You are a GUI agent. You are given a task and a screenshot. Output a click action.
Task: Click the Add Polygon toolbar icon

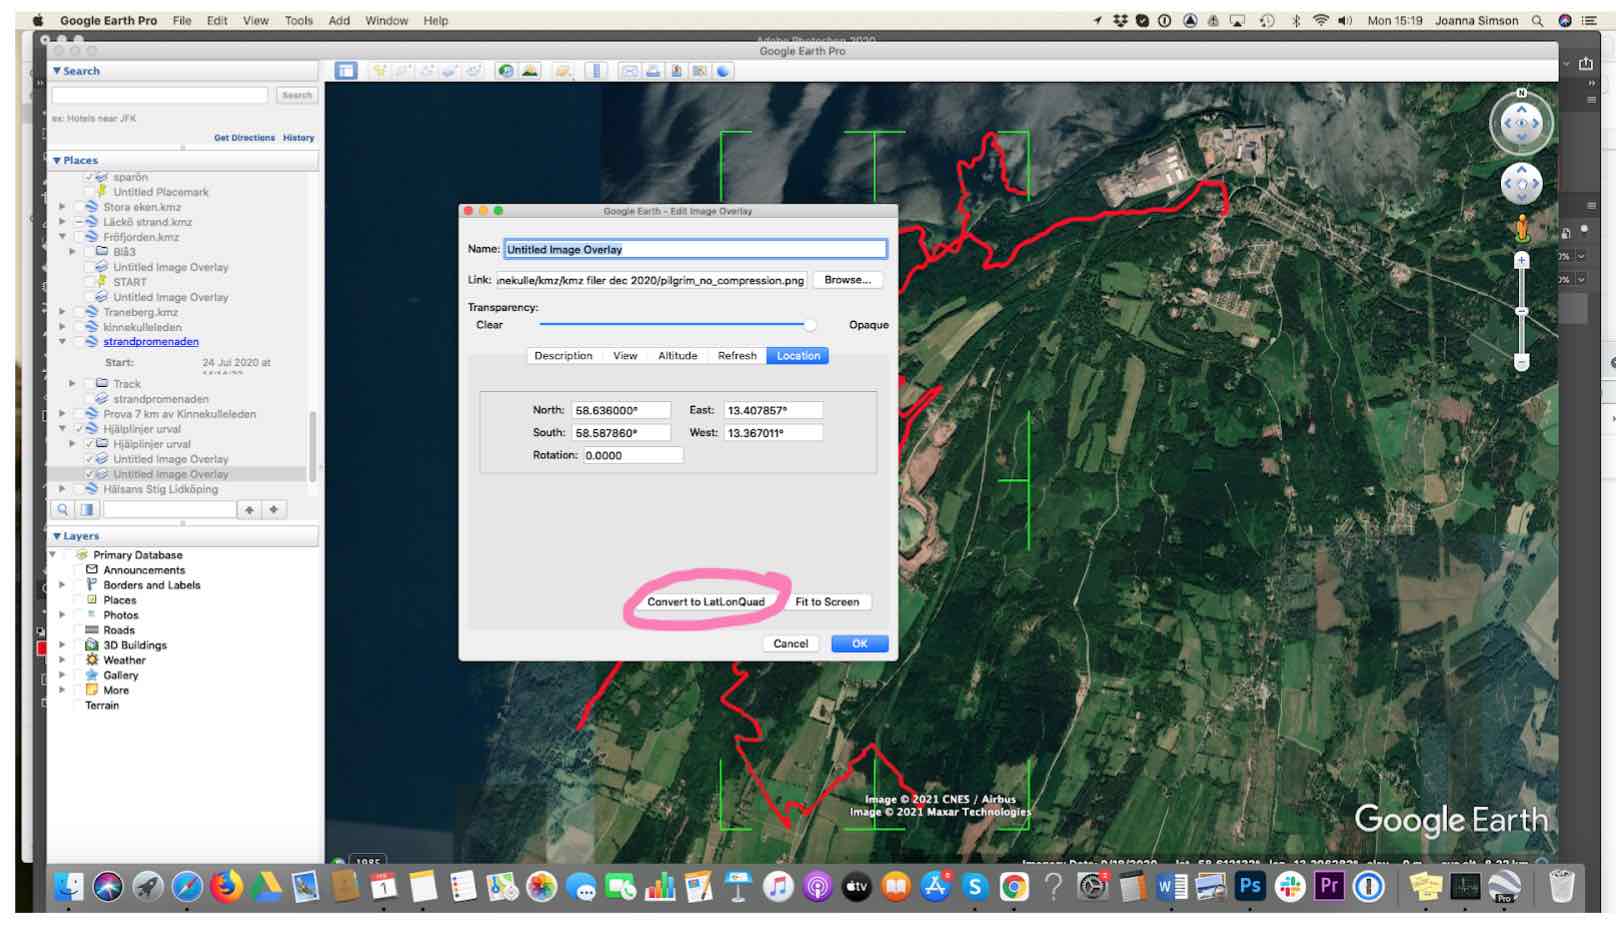point(403,71)
